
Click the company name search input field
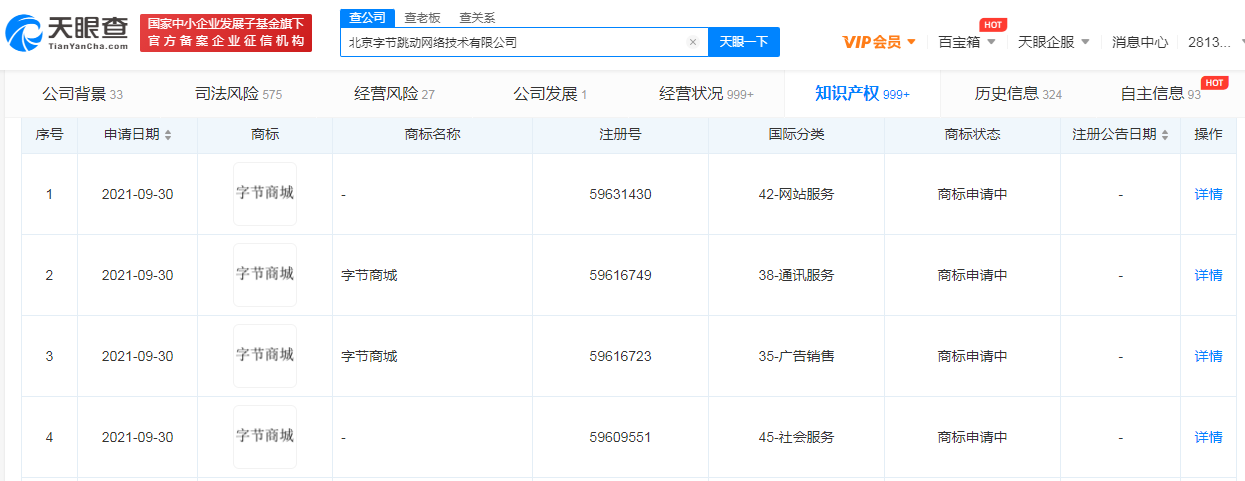tap(510, 42)
